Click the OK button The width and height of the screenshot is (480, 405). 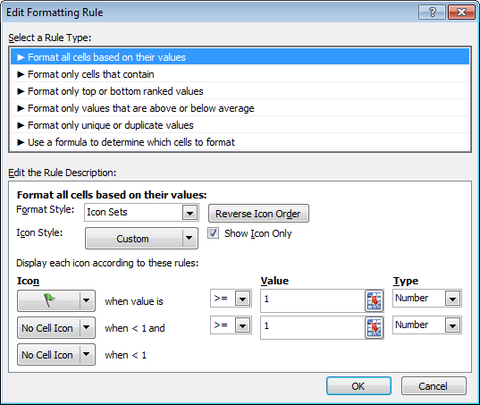(x=359, y=386)
